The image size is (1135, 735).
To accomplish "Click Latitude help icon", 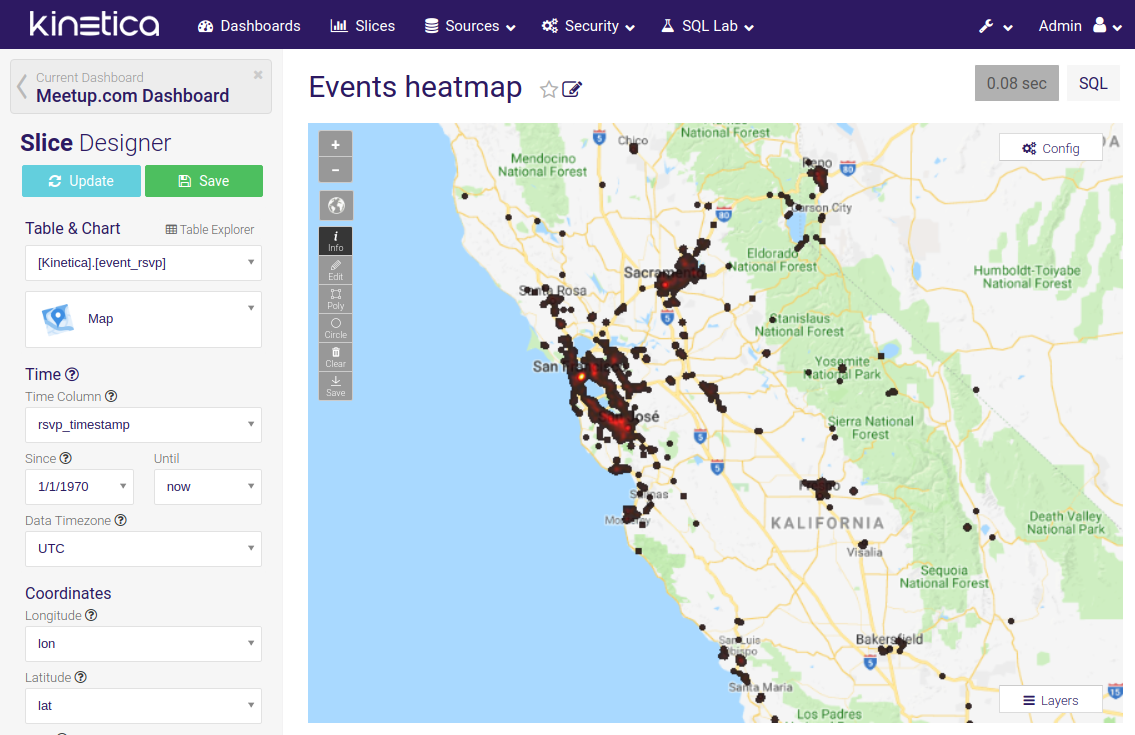I will pyautogui.click(x=80, y=677).
